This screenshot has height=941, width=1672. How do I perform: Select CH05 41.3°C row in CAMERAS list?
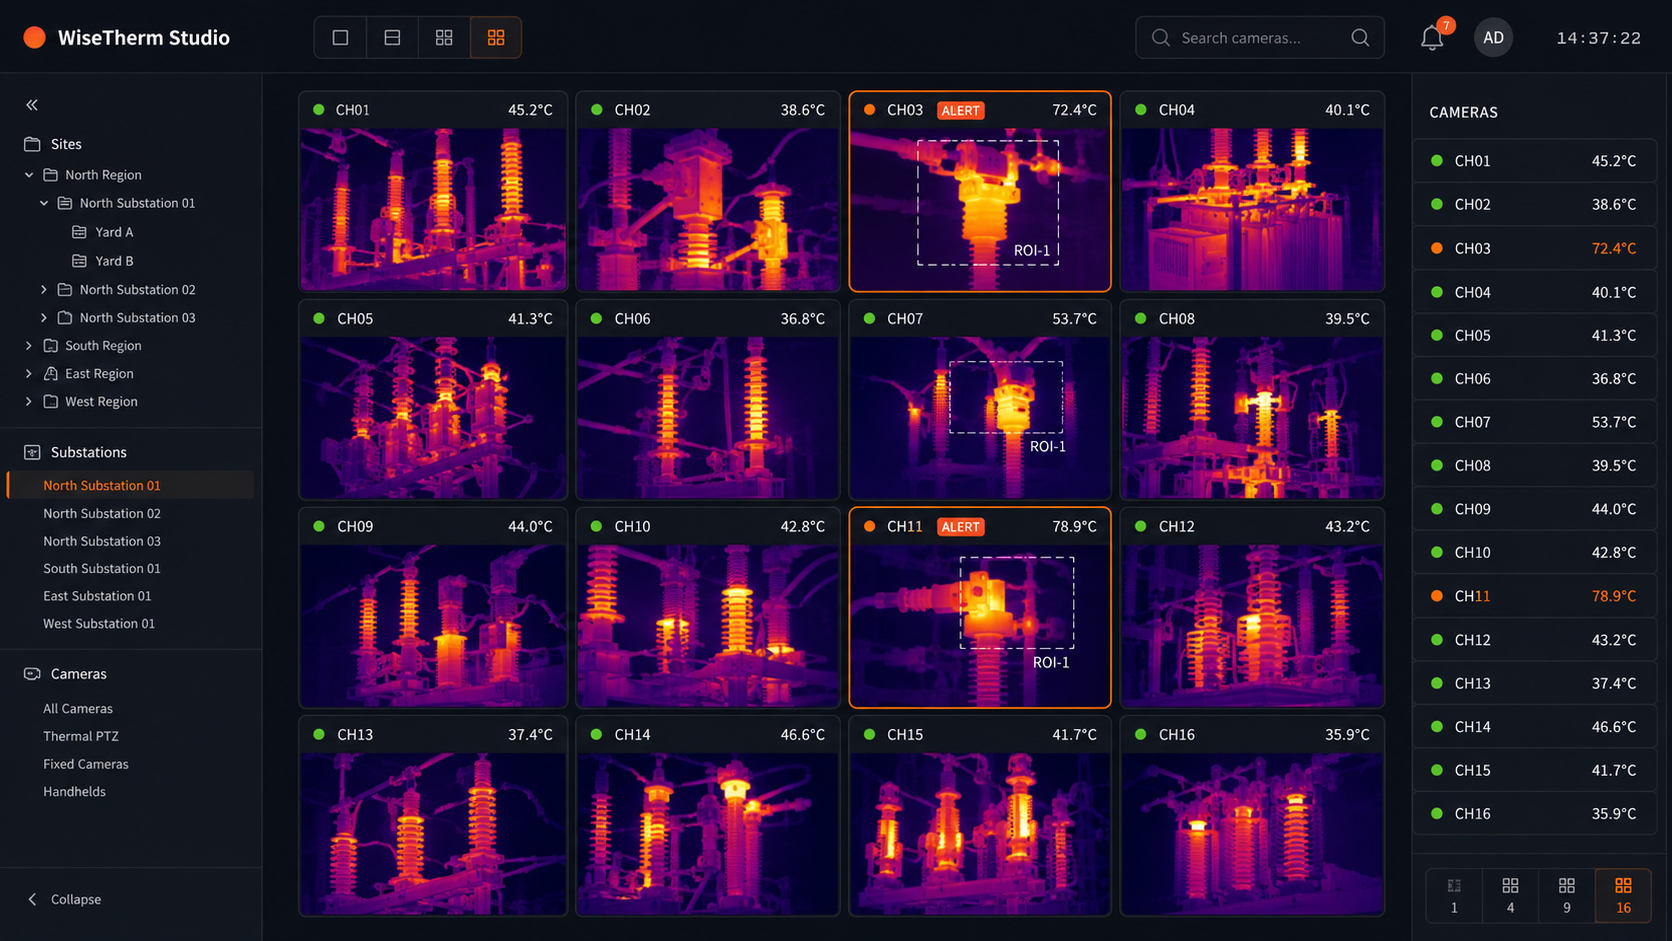(1534, 335)
